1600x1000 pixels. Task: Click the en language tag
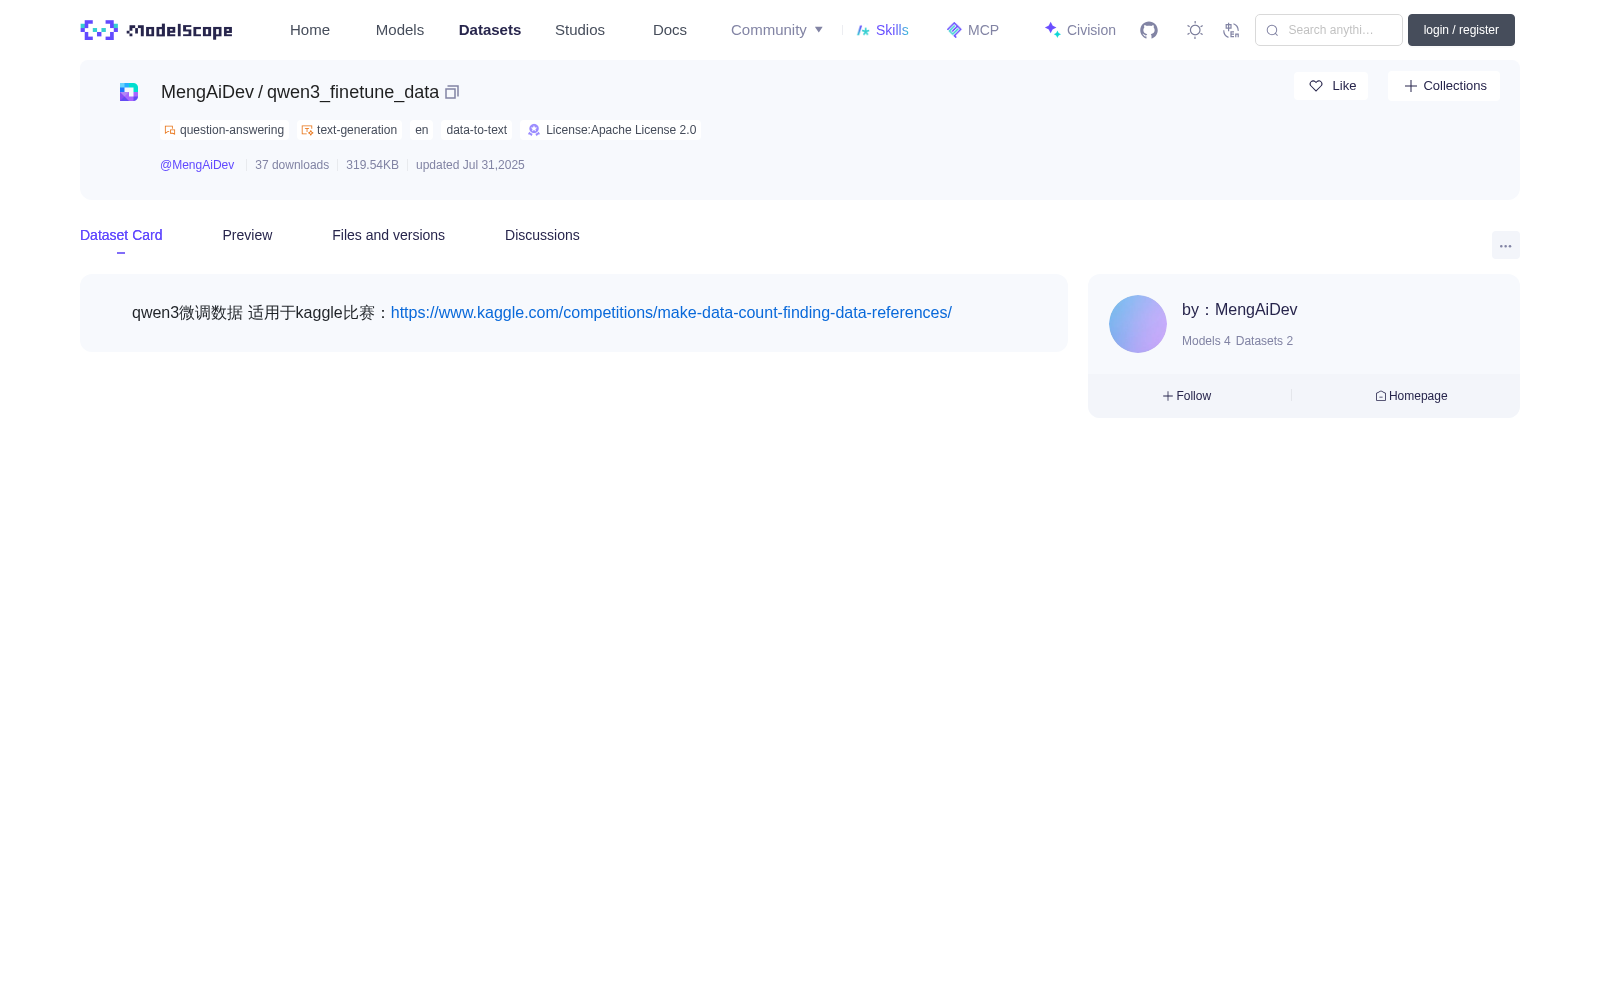[422, 130]
